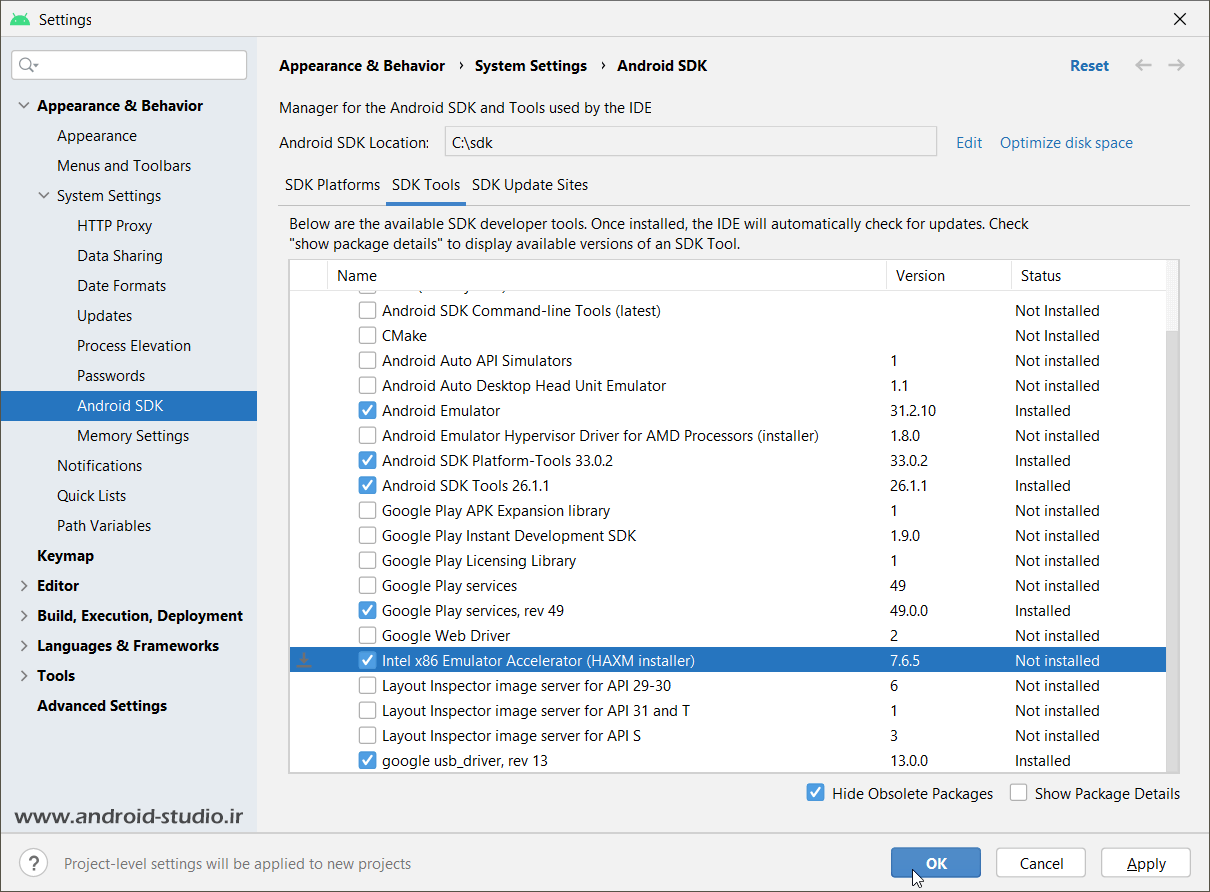
Task: Open the HTTP Proxy settings page
Action: coord(114,226)
